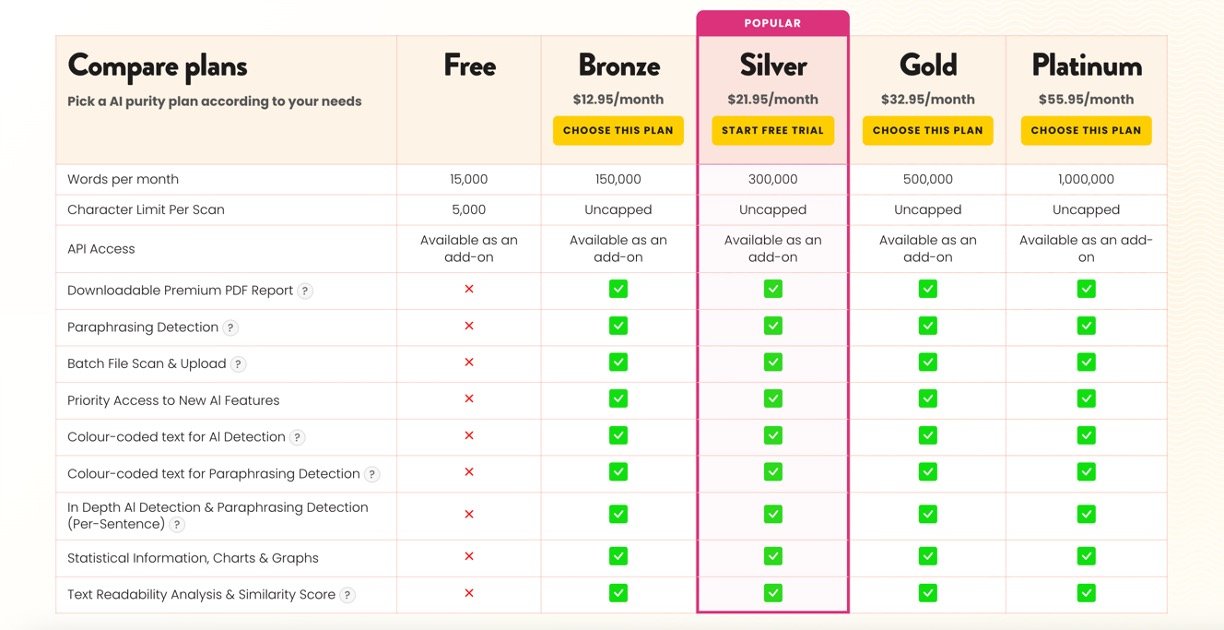Click Silver plan's 300,000 words value
The image size is (1224, 630).
tap(773, 180)
